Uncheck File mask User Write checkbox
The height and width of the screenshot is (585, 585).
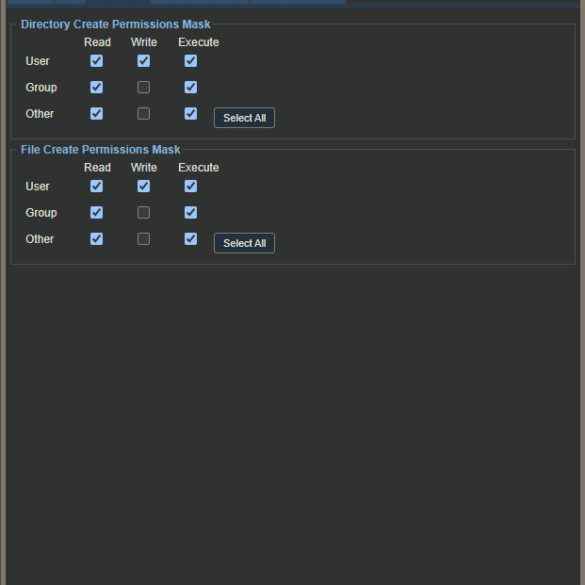click(x=144, y=186)
